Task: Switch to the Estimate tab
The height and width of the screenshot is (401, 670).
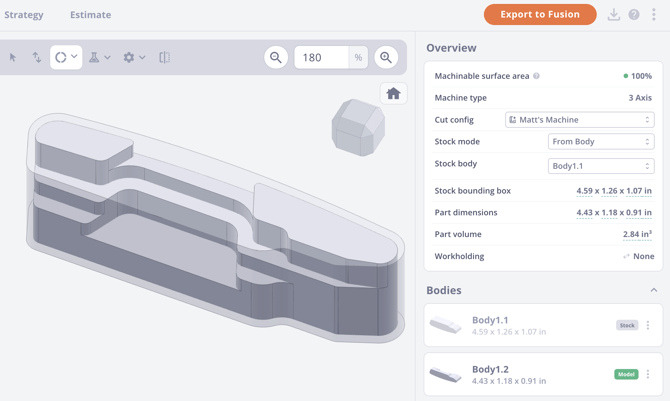Action: coord(90,15)
